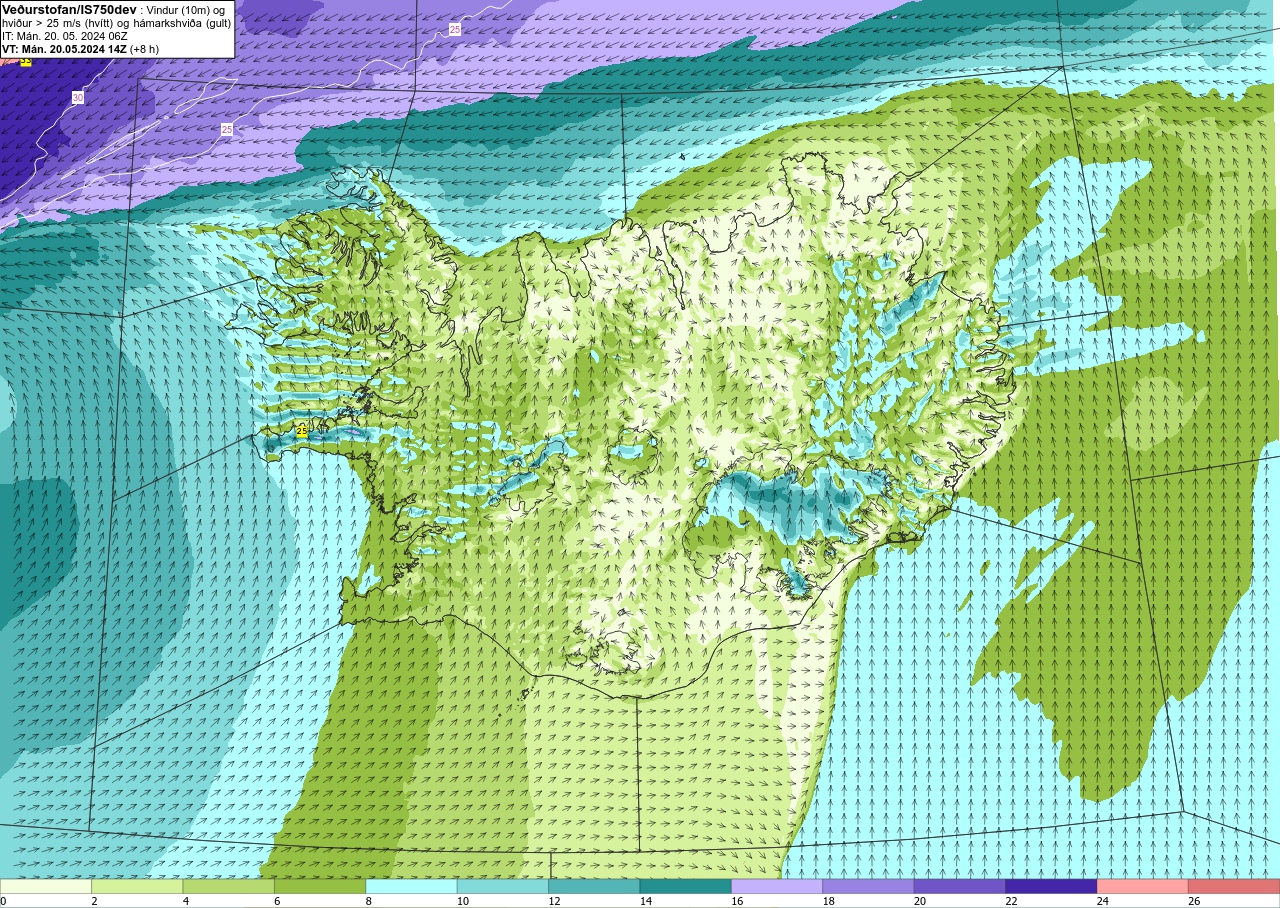This screenshot has height=908, width=1280.
Task: Click the 12–14 m/s teal legend swatch
Action: coord(594,886)
